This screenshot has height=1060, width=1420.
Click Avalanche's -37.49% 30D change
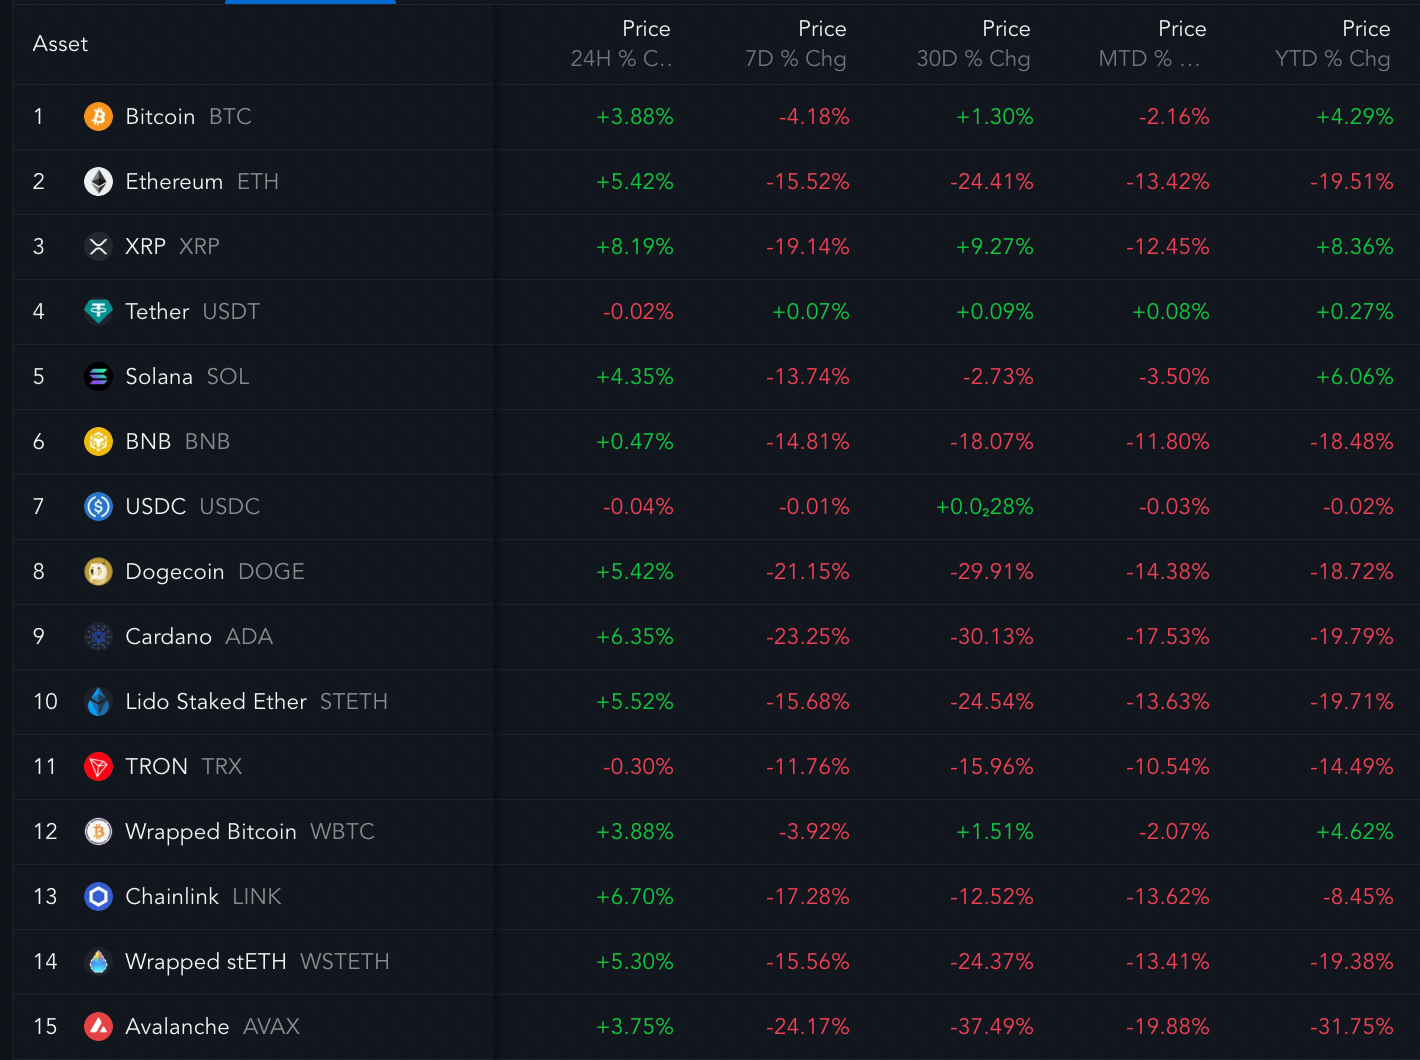992,1027
